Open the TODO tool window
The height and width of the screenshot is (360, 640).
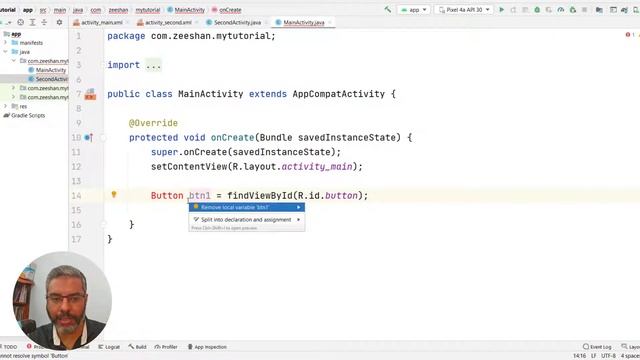coord(9,347)
